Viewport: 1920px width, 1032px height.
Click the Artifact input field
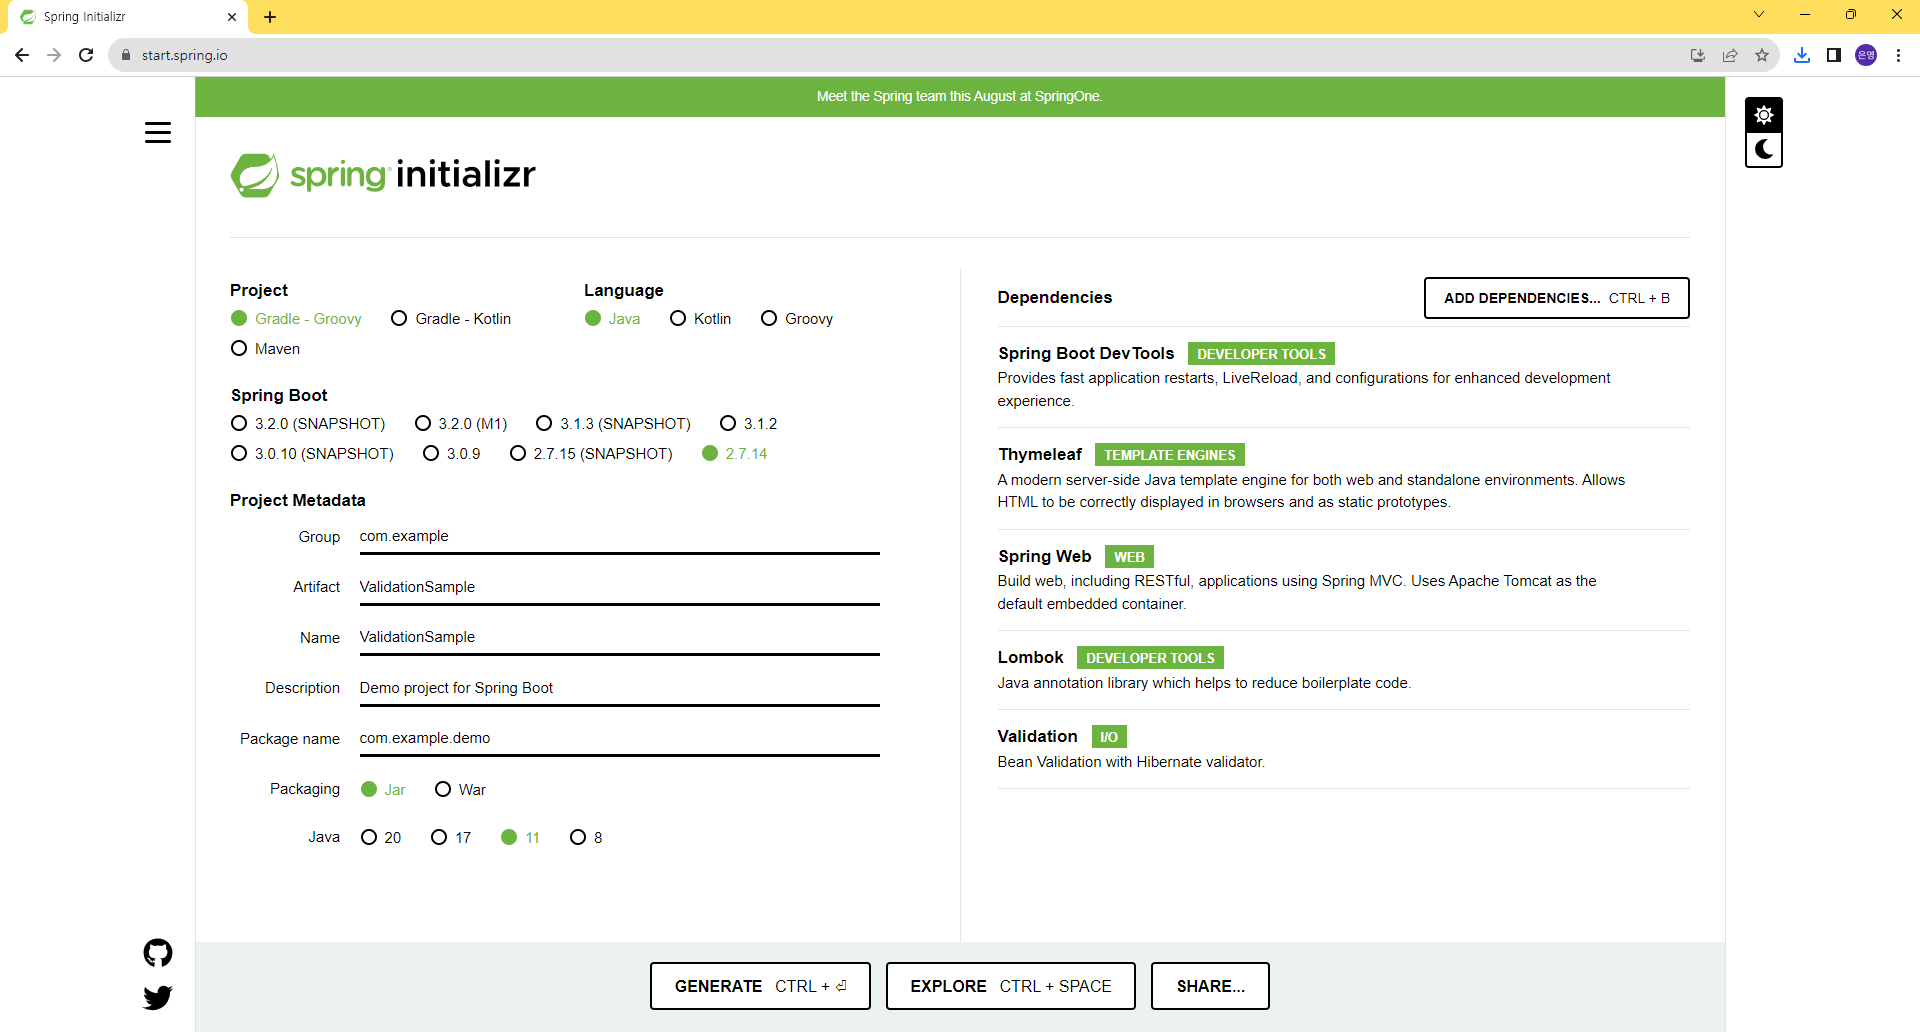pyautogui.click(x=619, y=587)
